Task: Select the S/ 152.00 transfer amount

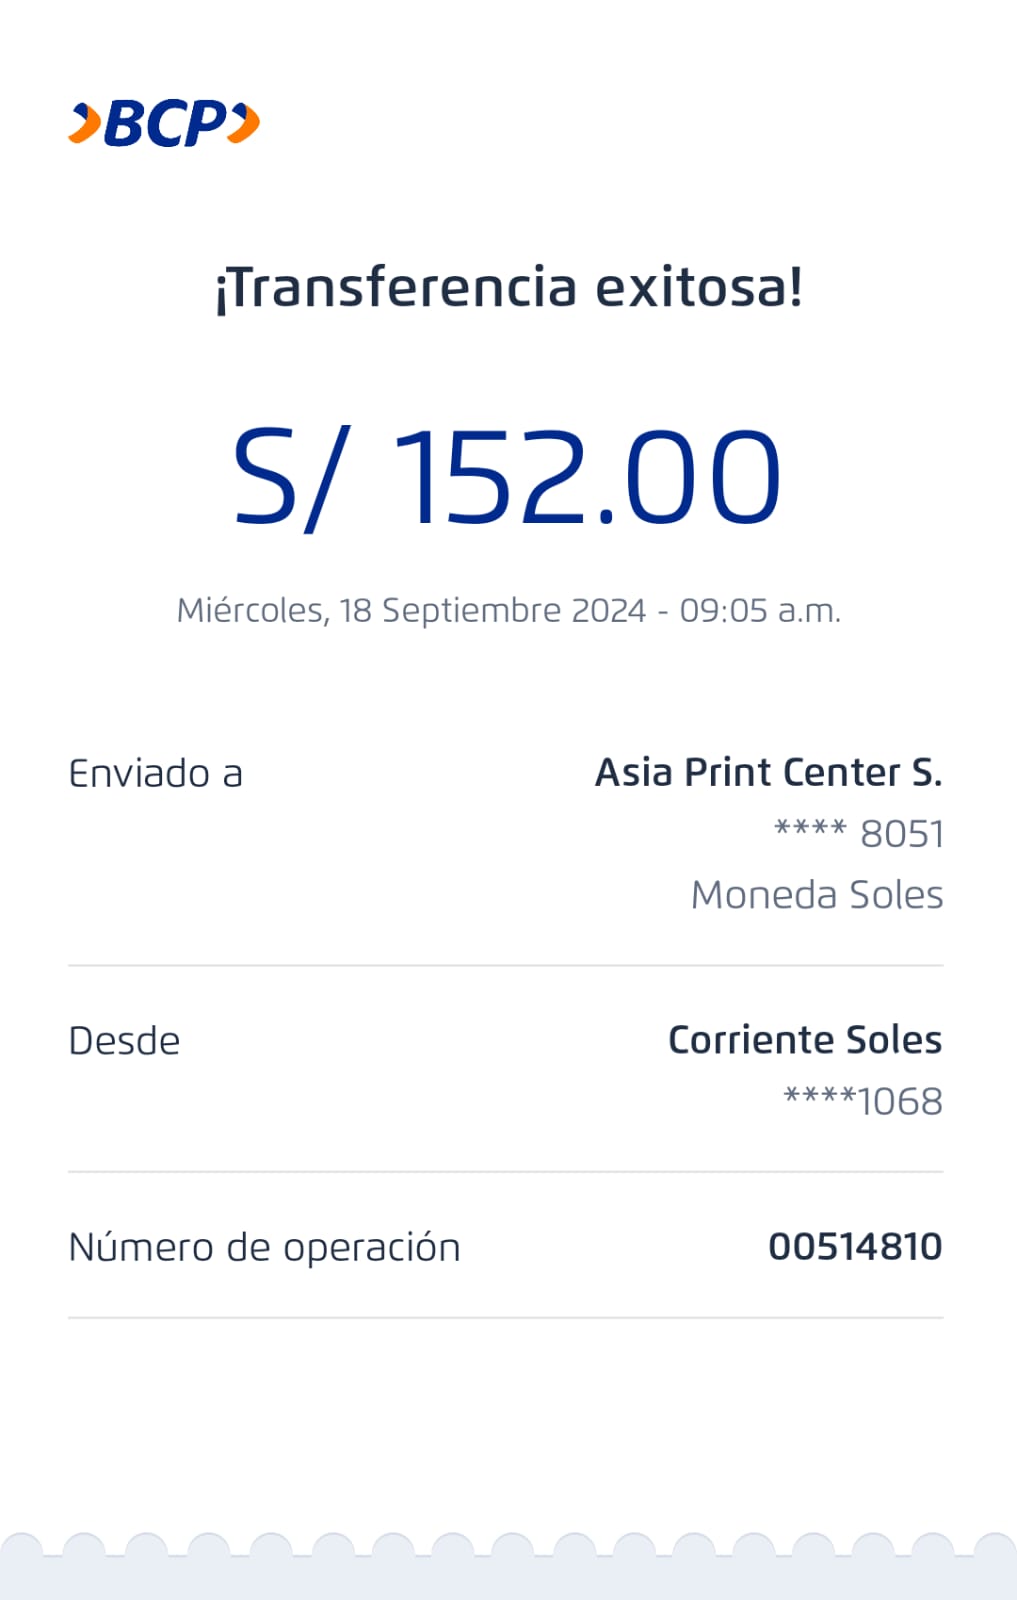Action: 506,476
